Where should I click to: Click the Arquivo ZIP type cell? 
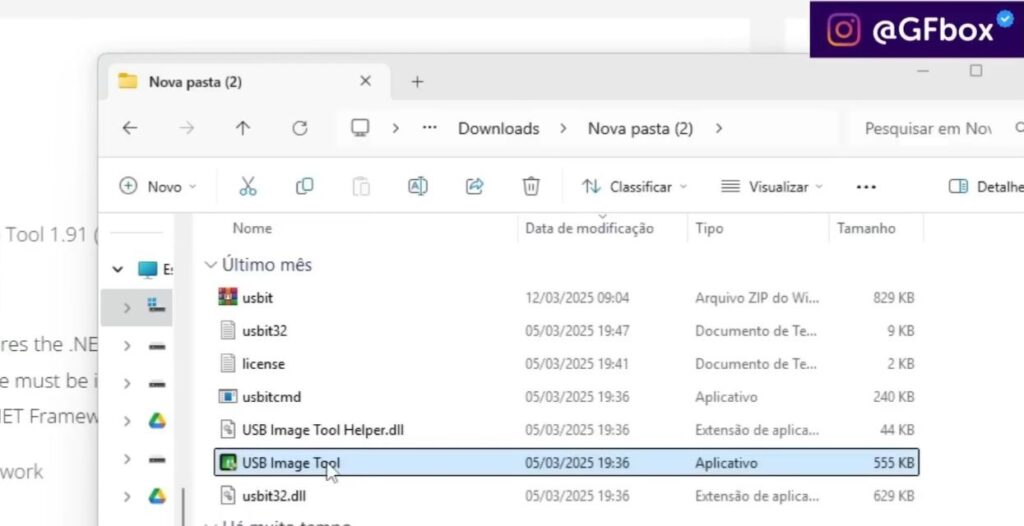click(757, 297)
